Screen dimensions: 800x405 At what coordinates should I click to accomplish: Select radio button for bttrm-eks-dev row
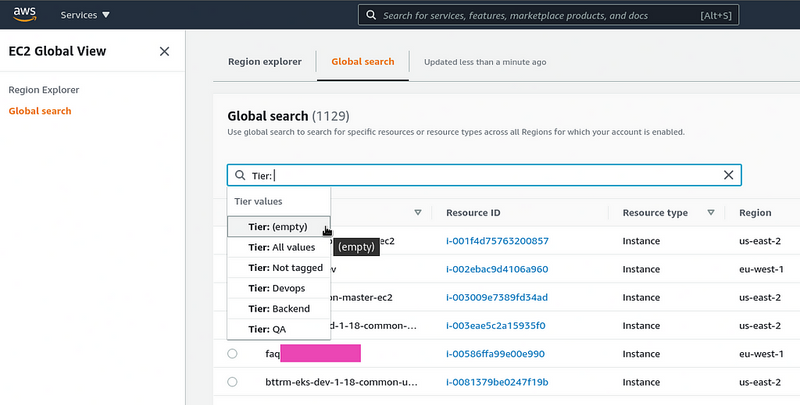coord(232,382)
